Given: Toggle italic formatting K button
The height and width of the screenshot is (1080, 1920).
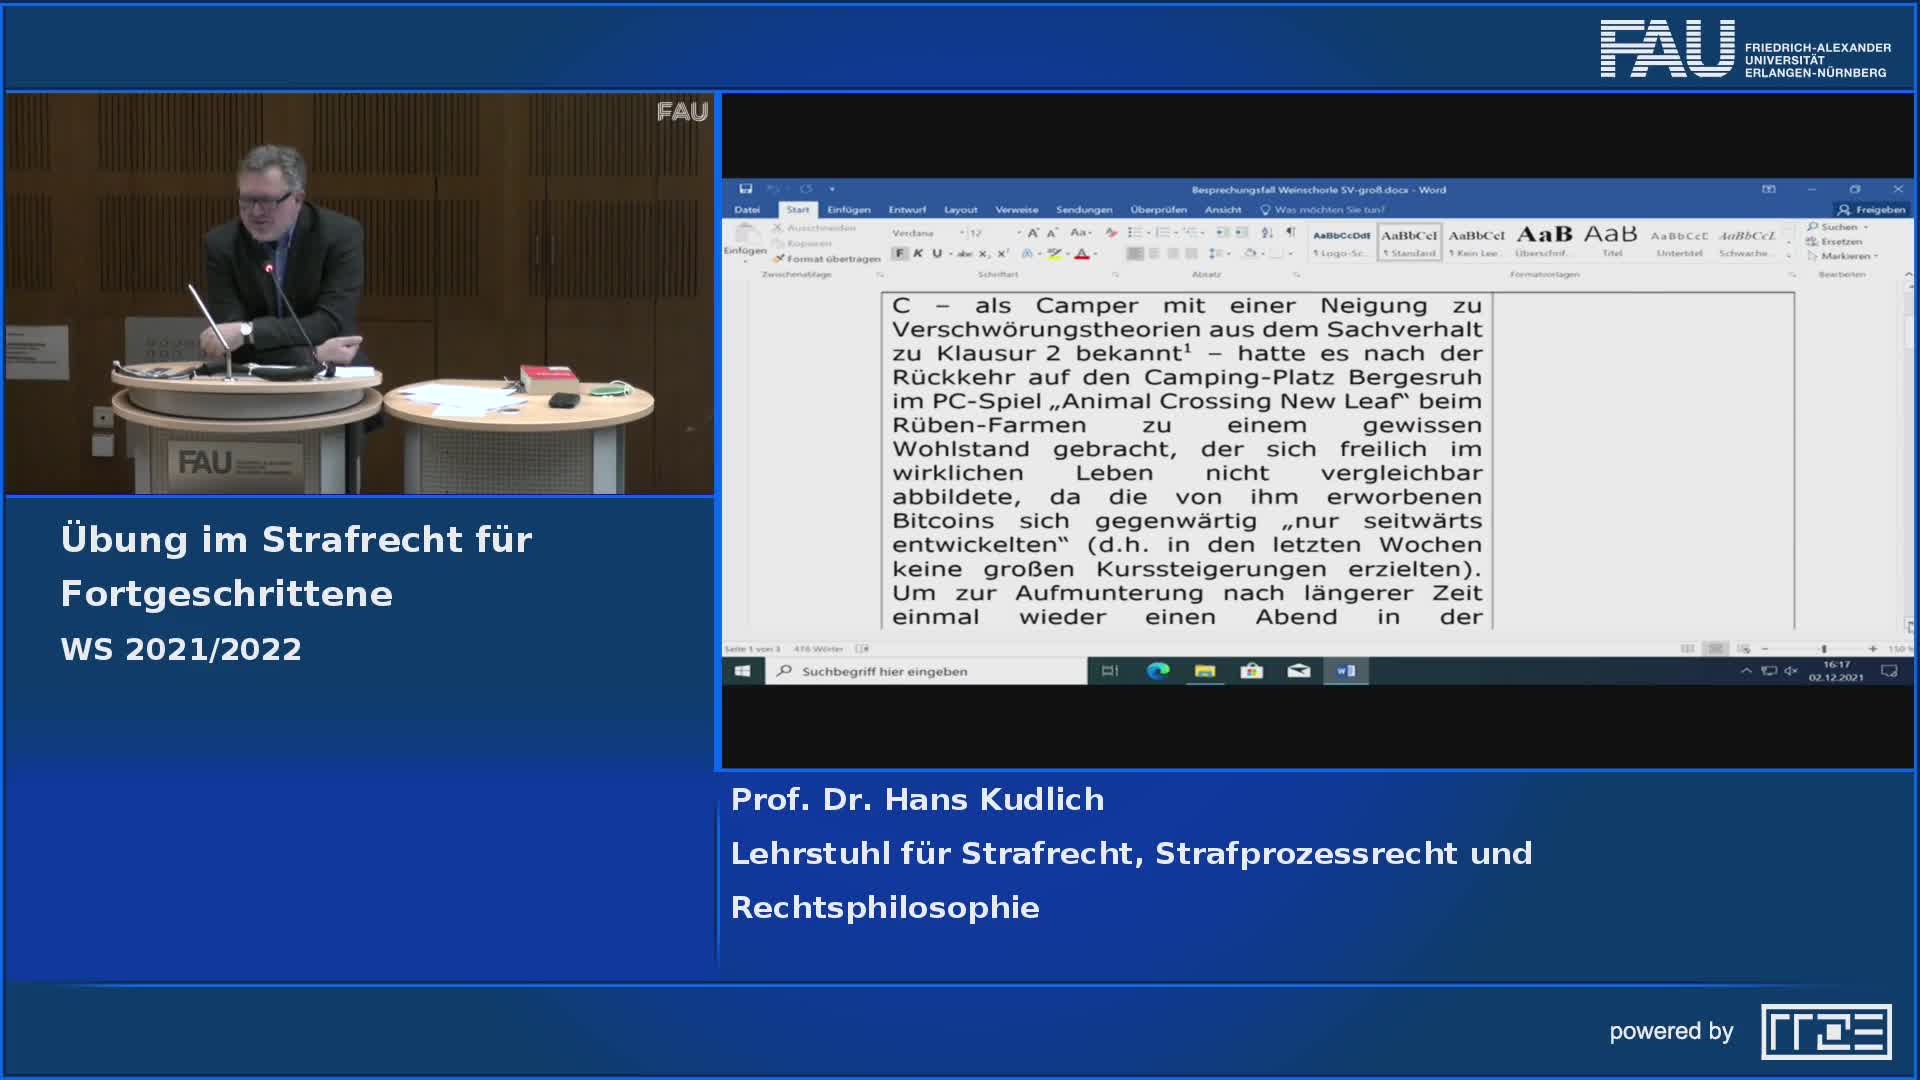Looking at the screenshot, I should click(x=918, y=254).
